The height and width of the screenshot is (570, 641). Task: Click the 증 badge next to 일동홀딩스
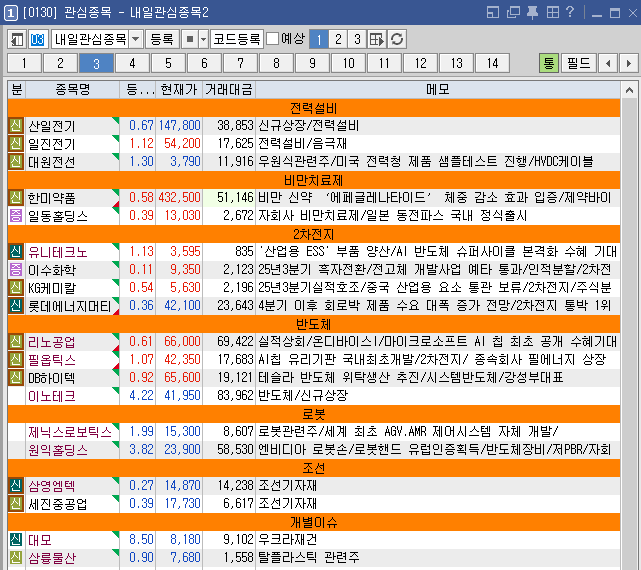[x=15, y=215]
